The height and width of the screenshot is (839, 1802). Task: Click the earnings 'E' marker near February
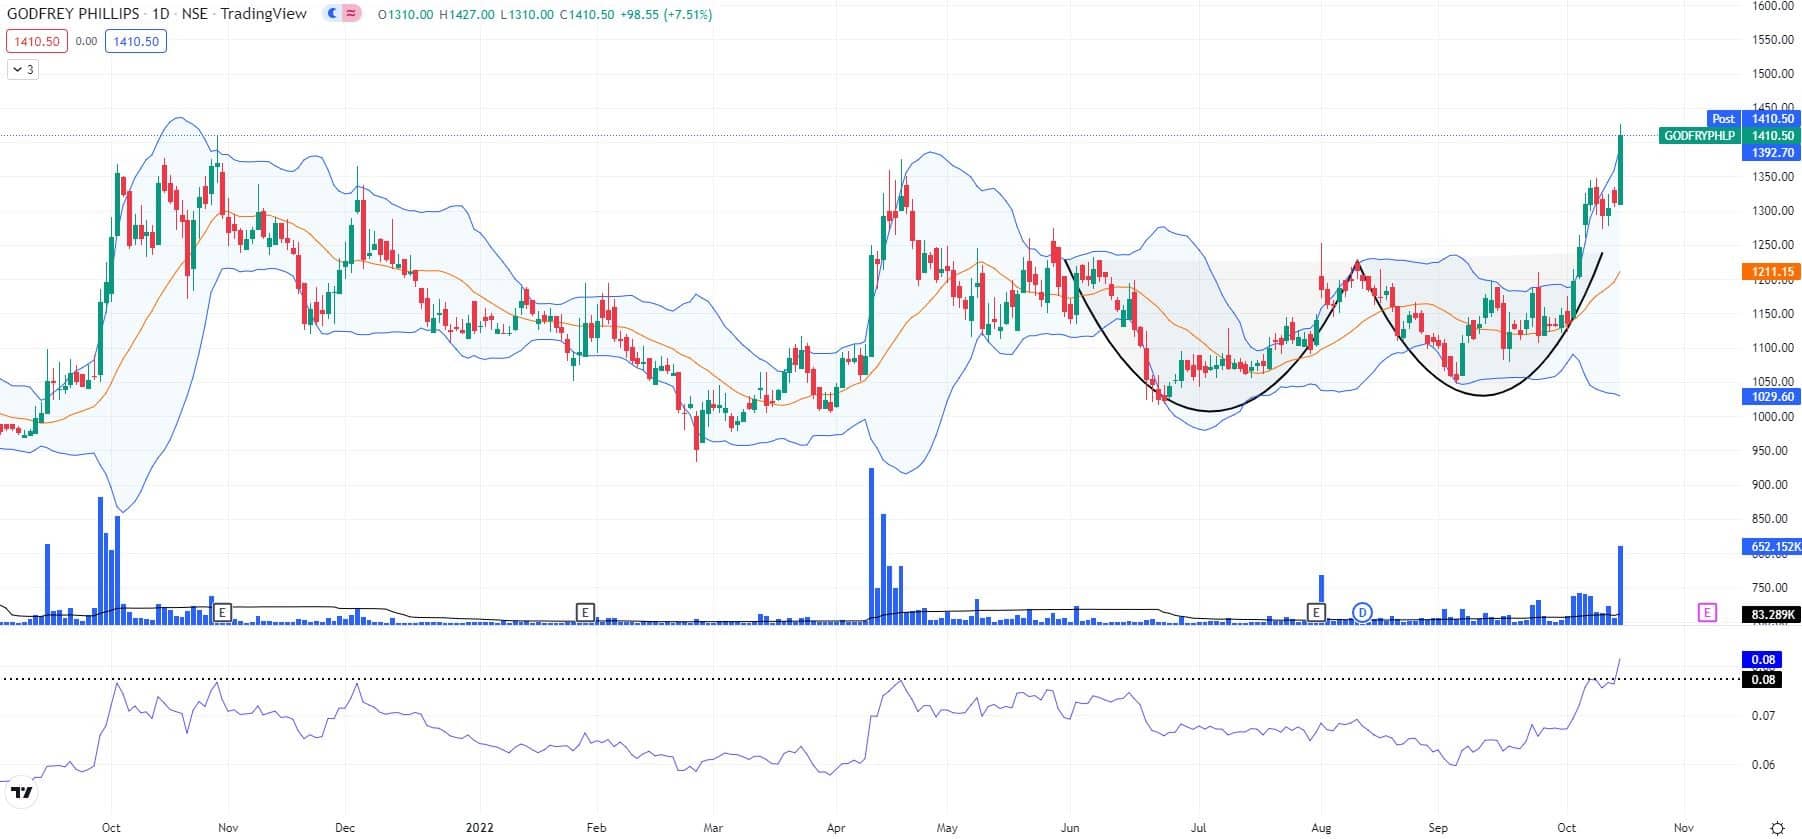pos(586,611)
